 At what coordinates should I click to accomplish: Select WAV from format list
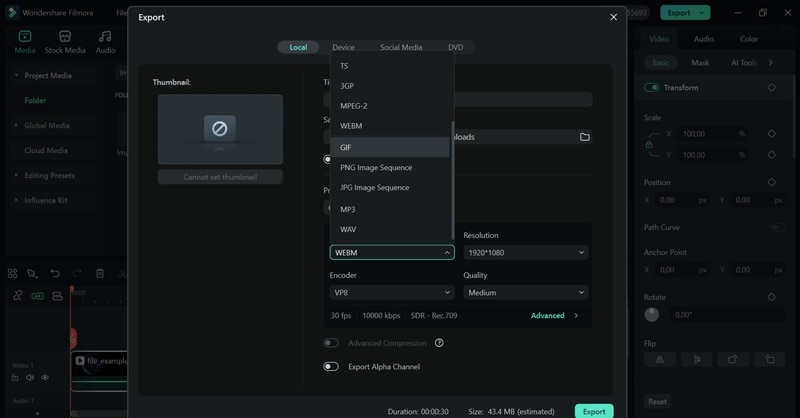(390, 229)
